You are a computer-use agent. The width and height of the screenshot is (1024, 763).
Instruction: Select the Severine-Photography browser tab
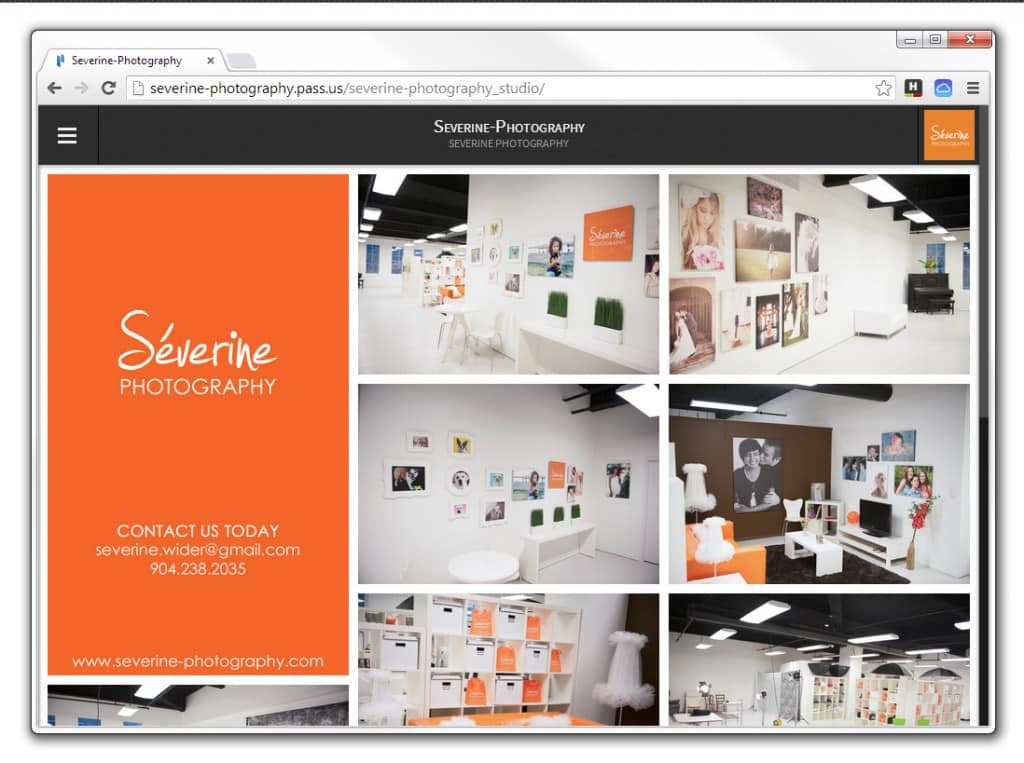coord(133,60)
